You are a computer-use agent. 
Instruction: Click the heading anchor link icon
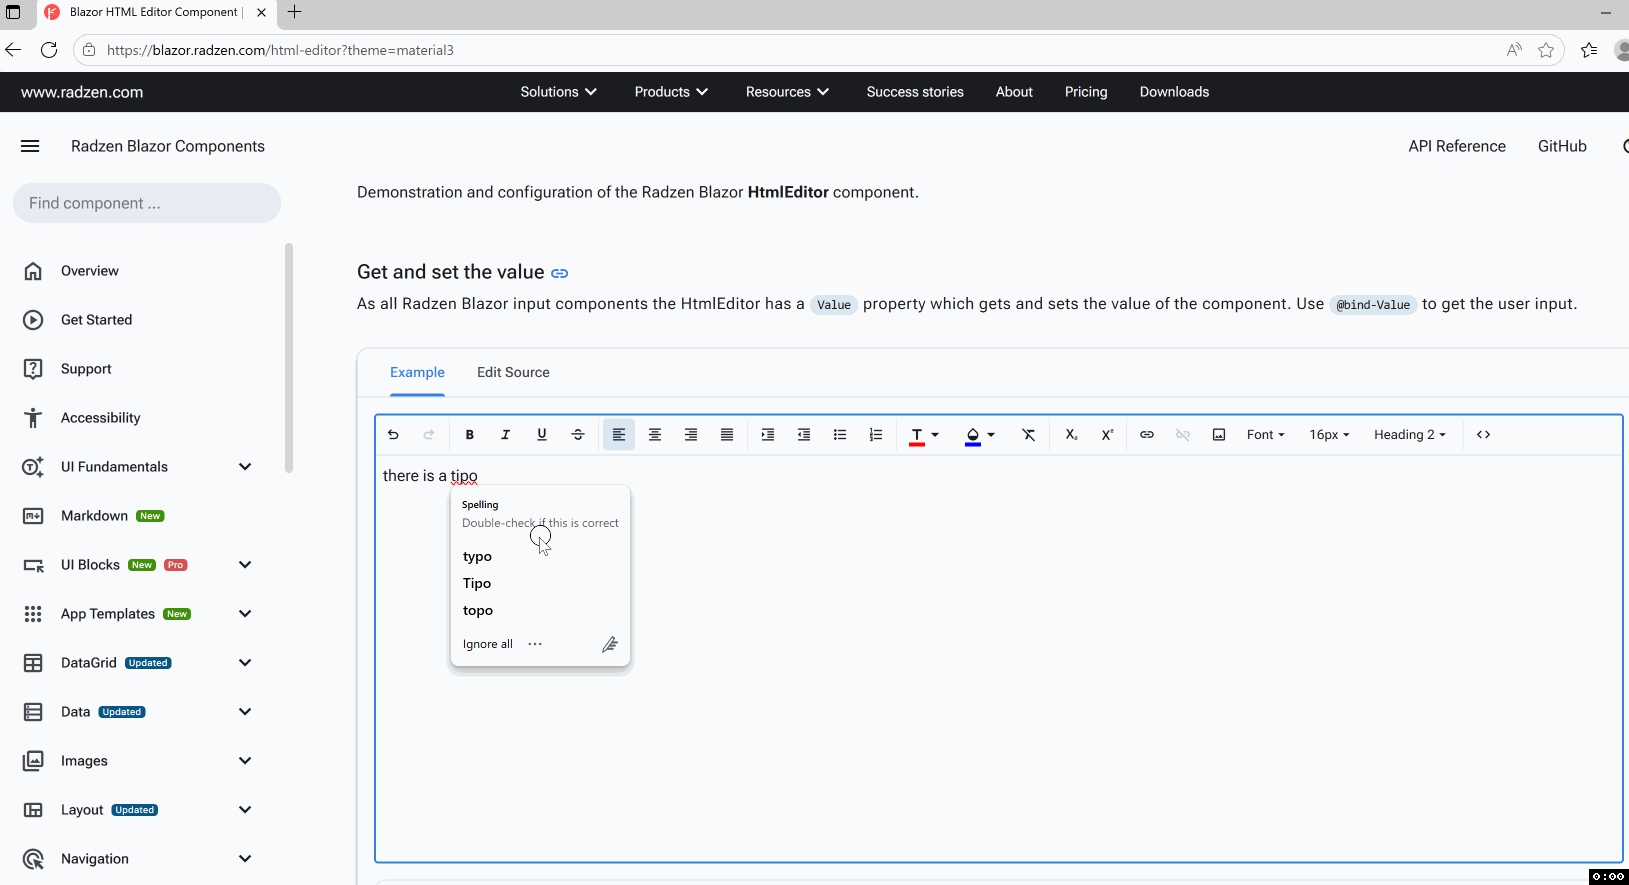click(560, 273)
